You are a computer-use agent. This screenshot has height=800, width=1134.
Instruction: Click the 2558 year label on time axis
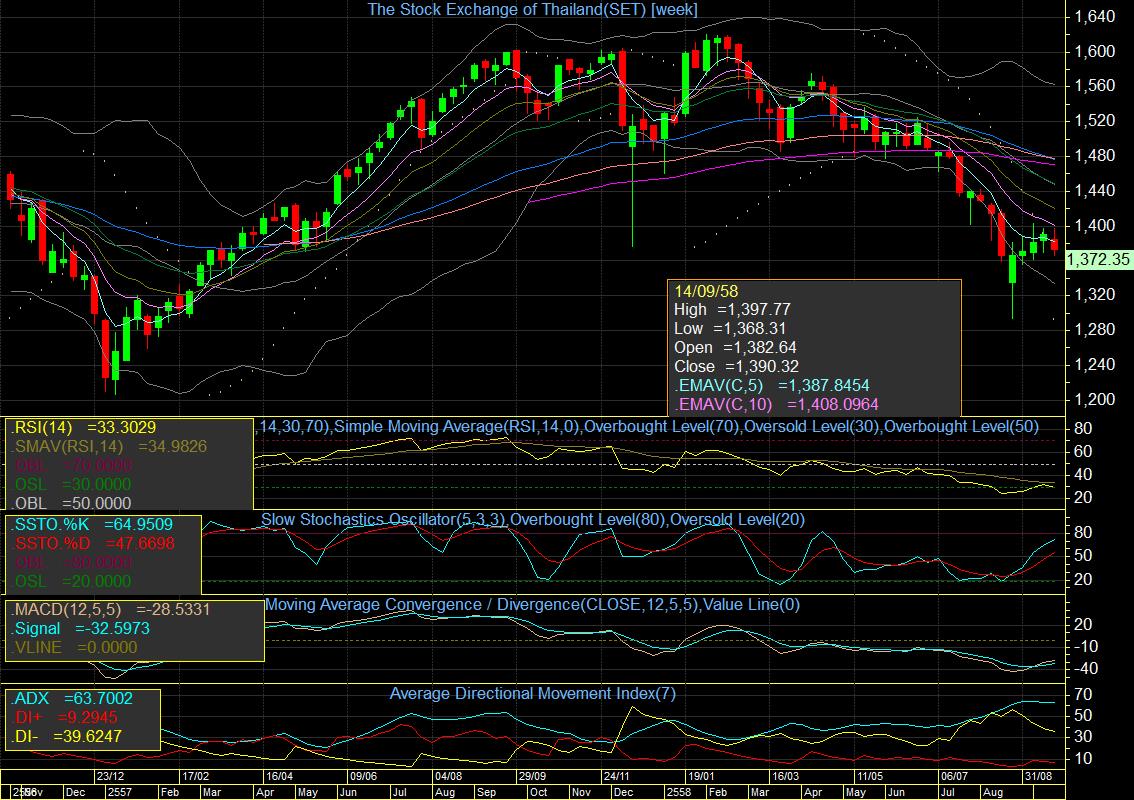(679, 792)
